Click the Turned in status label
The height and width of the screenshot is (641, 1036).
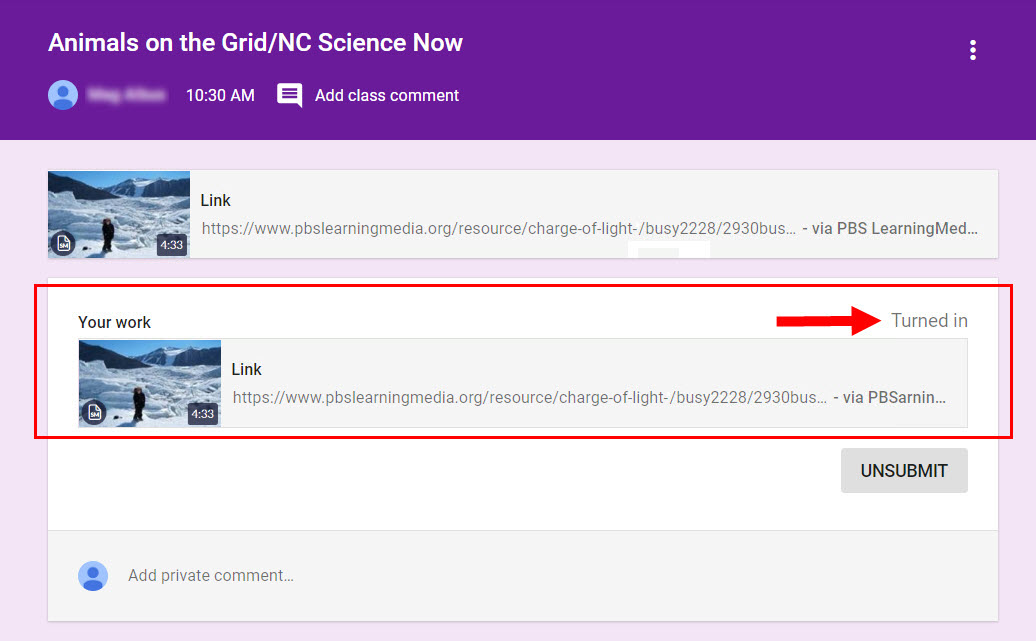coord(929,321)
